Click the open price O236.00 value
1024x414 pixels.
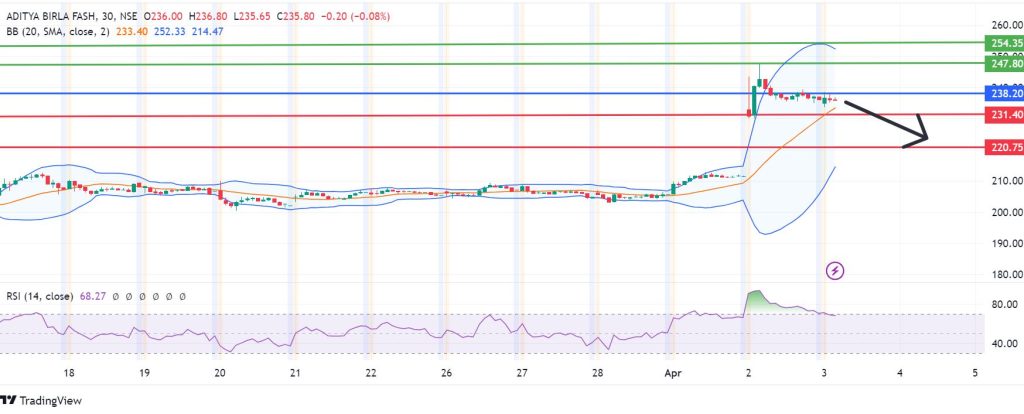163,14
